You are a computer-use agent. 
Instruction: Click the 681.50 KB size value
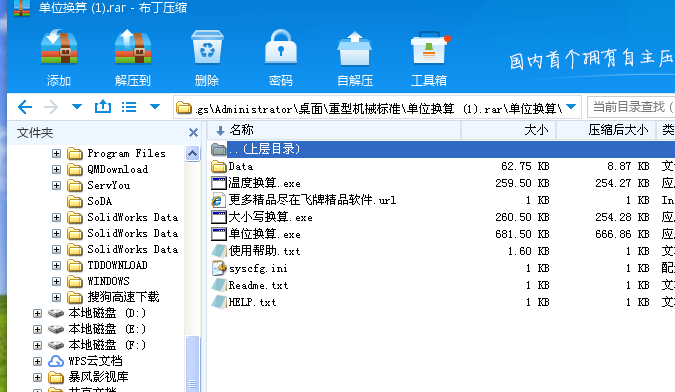522,234
